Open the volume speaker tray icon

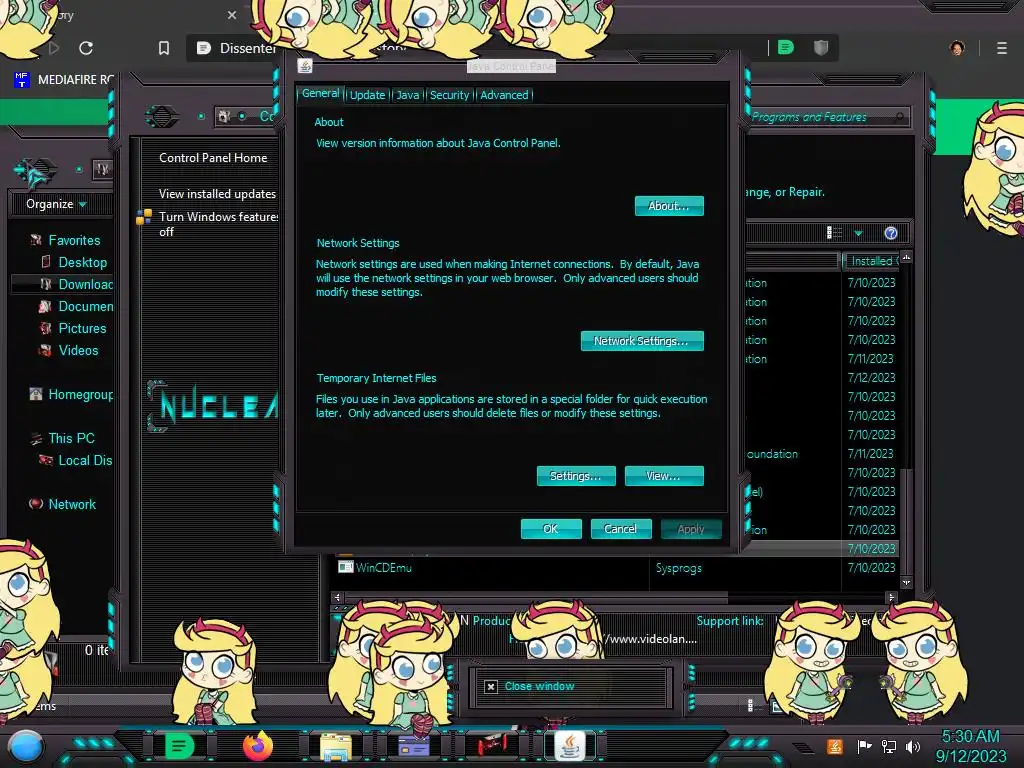[x=913, y=746]
